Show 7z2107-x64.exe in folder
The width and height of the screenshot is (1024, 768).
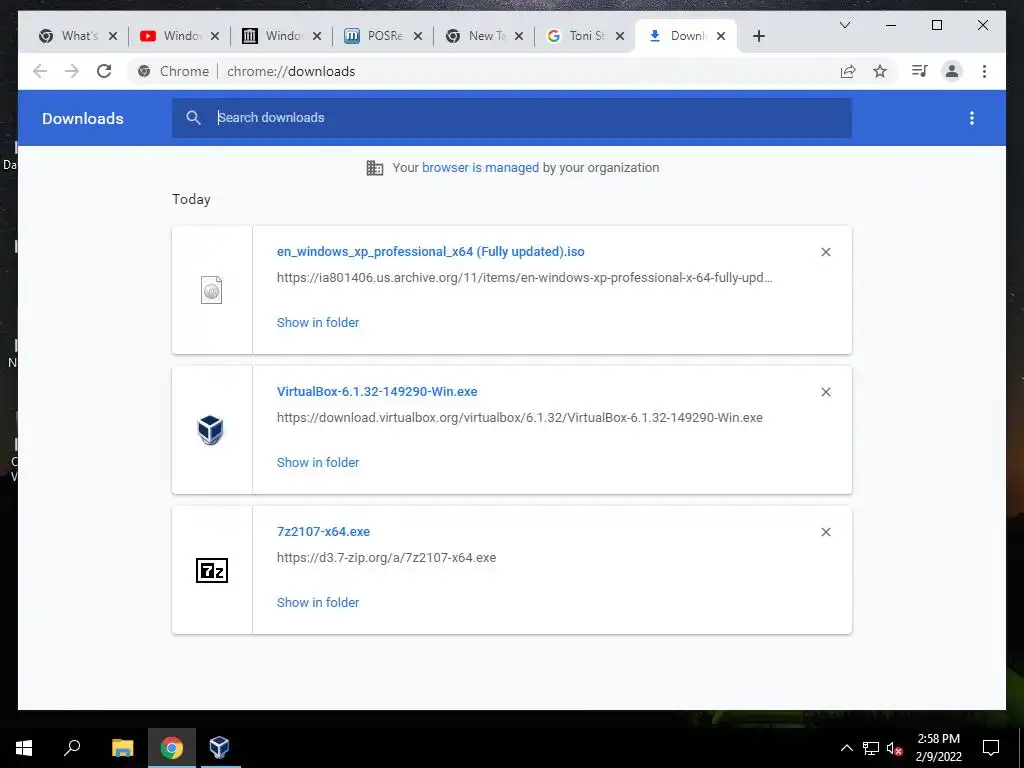click(318, 603)
